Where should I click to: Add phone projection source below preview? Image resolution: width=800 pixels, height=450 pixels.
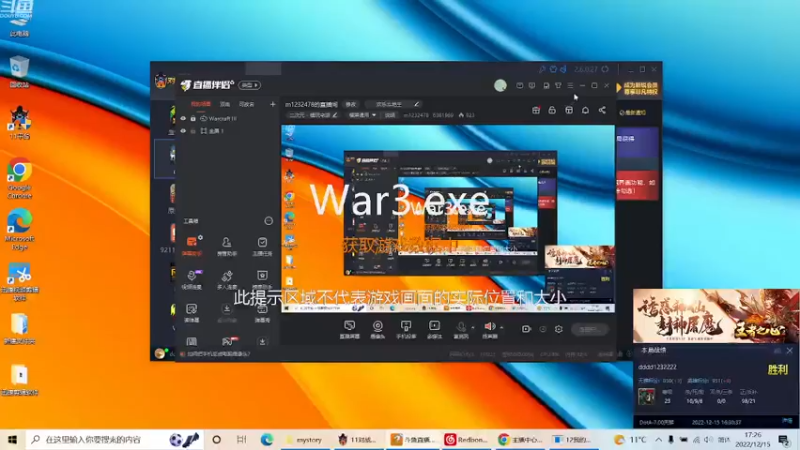(x=406, y=330)
